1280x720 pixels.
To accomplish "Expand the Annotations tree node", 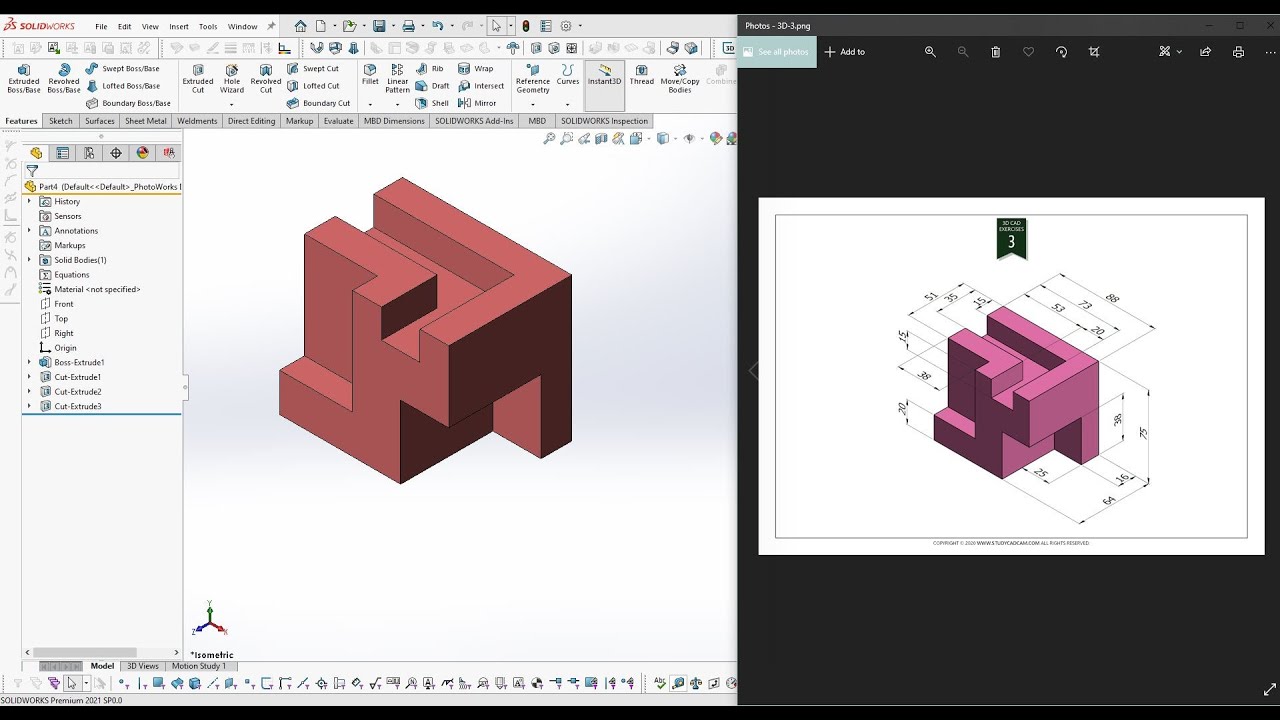I will (x=29, y=231).
